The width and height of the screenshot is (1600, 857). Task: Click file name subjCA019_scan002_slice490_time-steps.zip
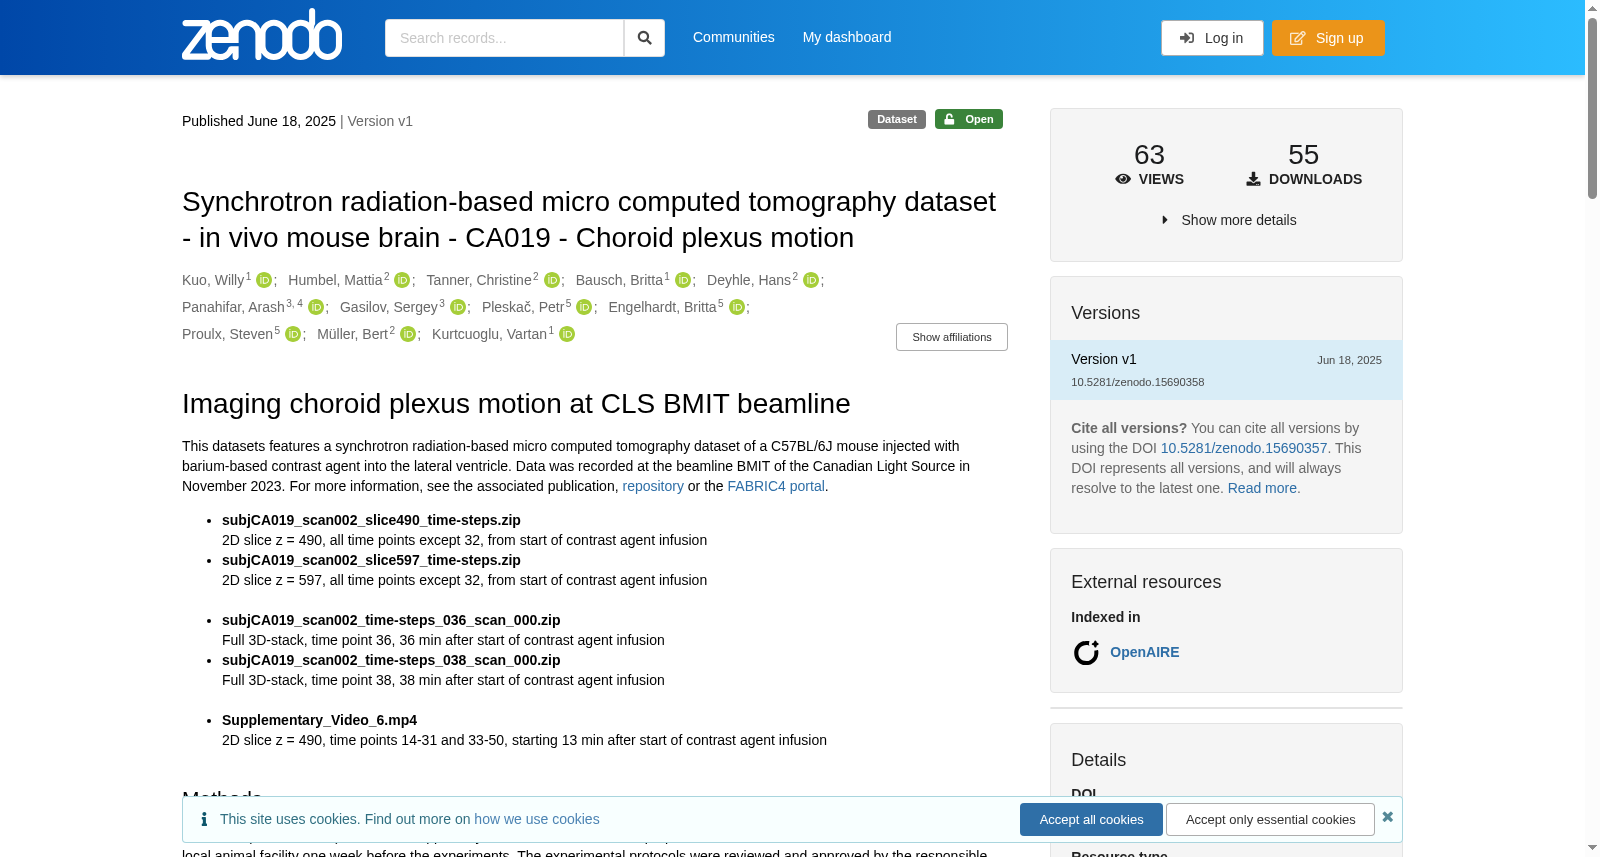(x=371, y=520)
